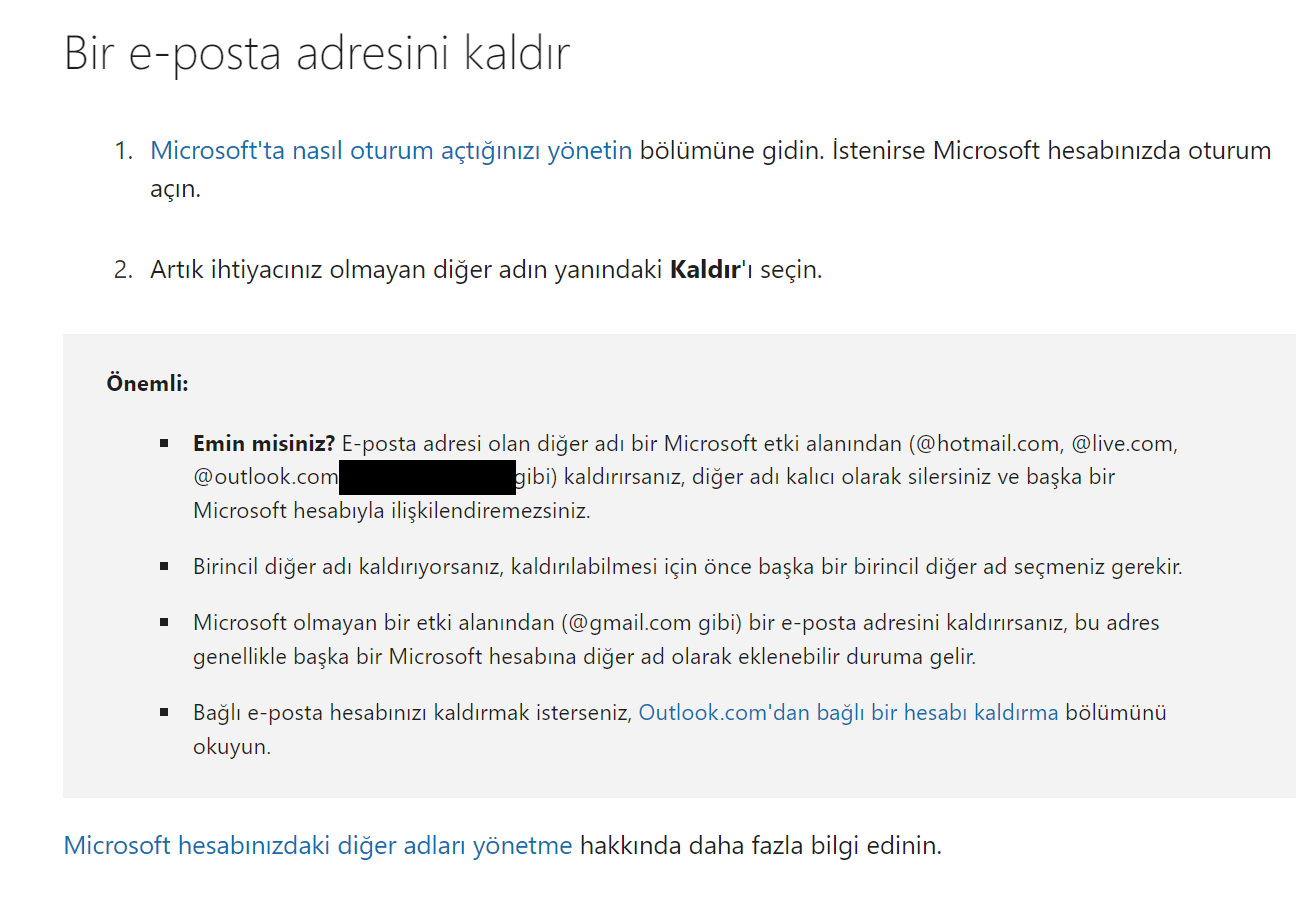1305x912 pixels.
Task: Open the Microsoft hesabınızdaki diğer adları yönetme link
Action: [x=316, y=845]
